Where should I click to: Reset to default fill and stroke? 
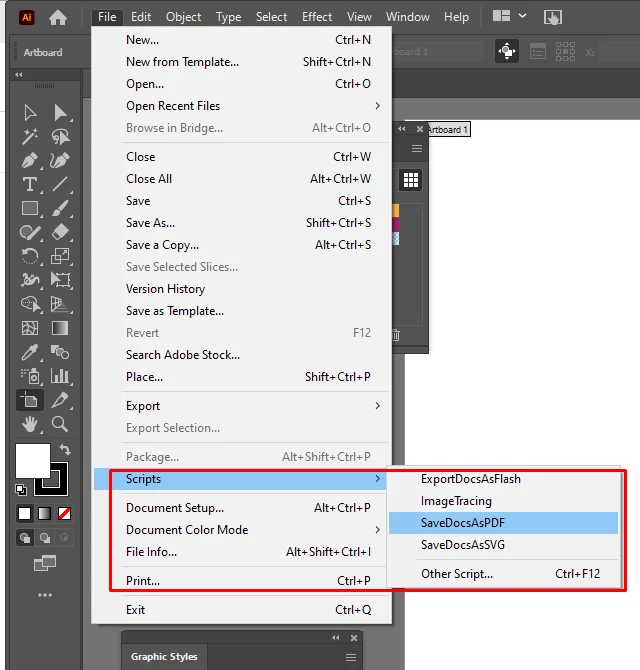point(21,490)
